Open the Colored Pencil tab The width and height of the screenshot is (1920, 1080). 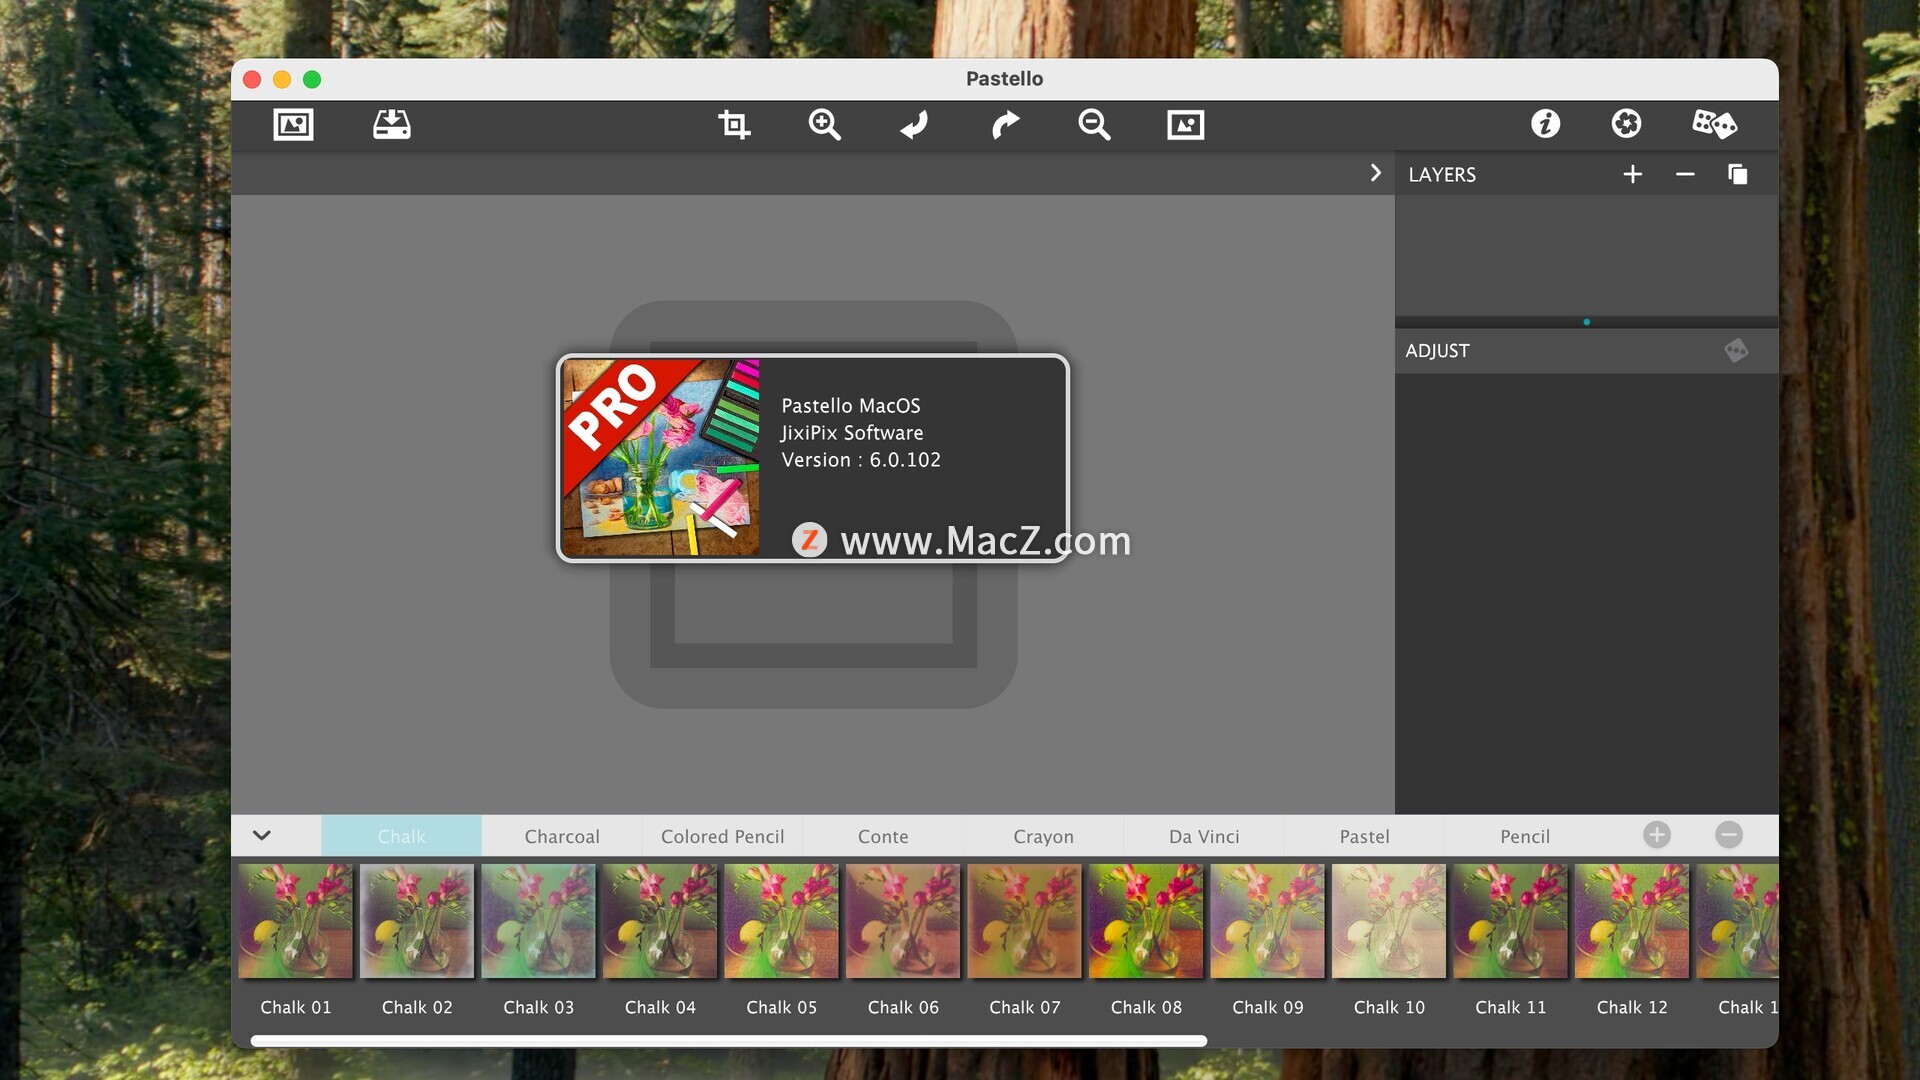pyautogui.click(x=722, y=836)
